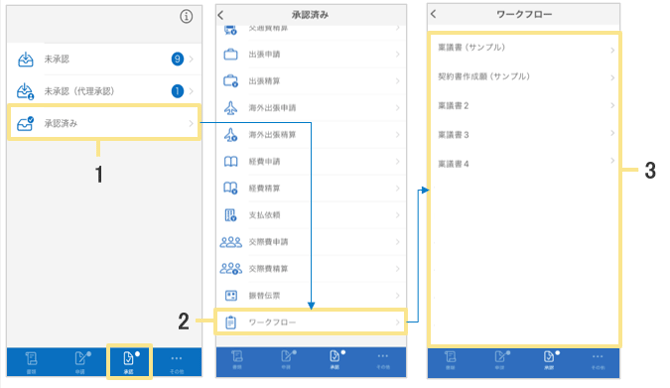Expand the 稟議書（サンプル）row chevron
Image resolution: width=670 pixels, height=388 pixels.
click(x=612, y=50)
